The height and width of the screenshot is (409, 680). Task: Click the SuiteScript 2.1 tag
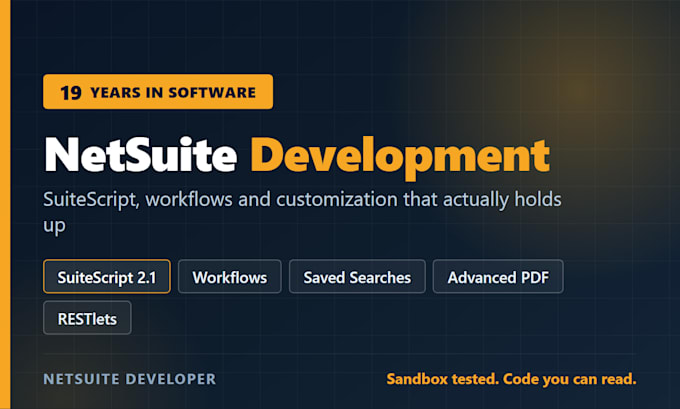107,277
